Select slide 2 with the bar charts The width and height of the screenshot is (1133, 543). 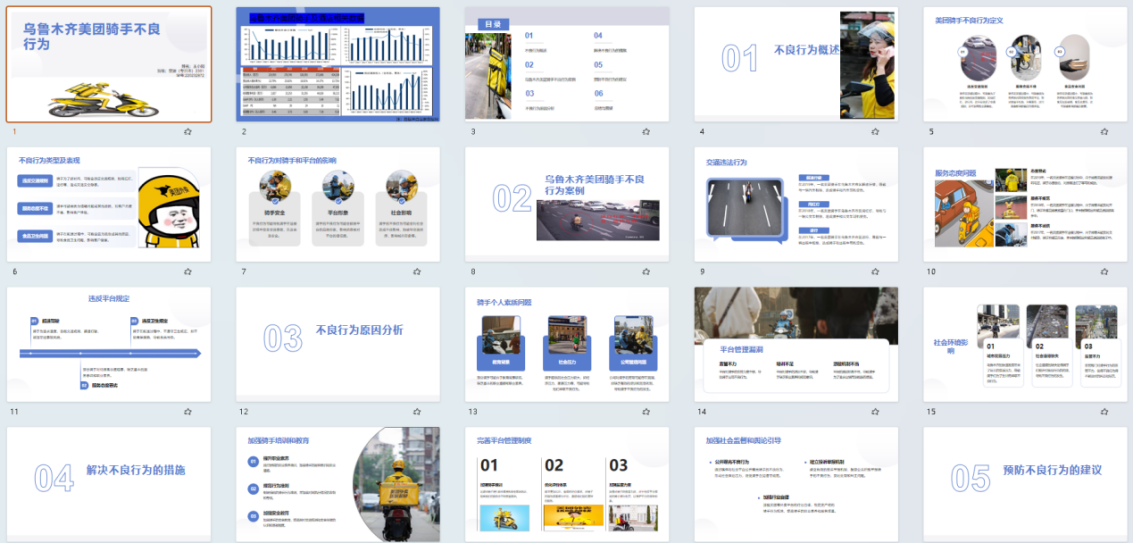[x=338, y=64]
